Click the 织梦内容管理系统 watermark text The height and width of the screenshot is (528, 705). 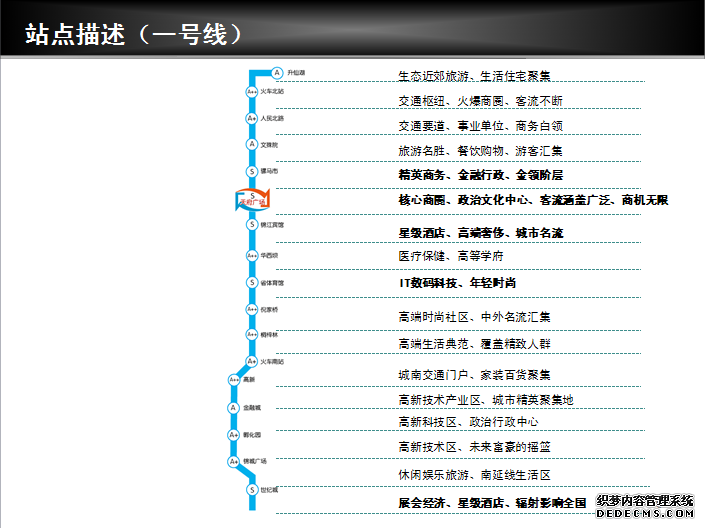click(x=645, y=500)
